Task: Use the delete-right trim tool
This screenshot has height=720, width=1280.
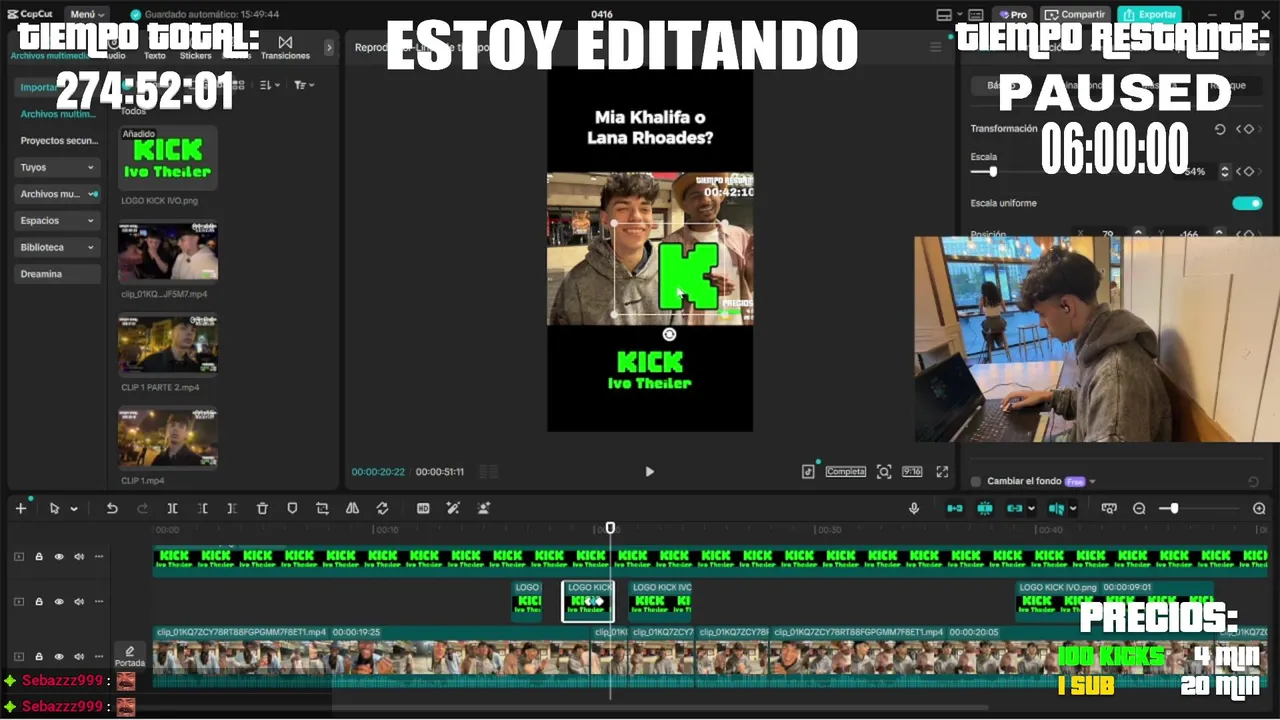Action: (x=232, y=508)
